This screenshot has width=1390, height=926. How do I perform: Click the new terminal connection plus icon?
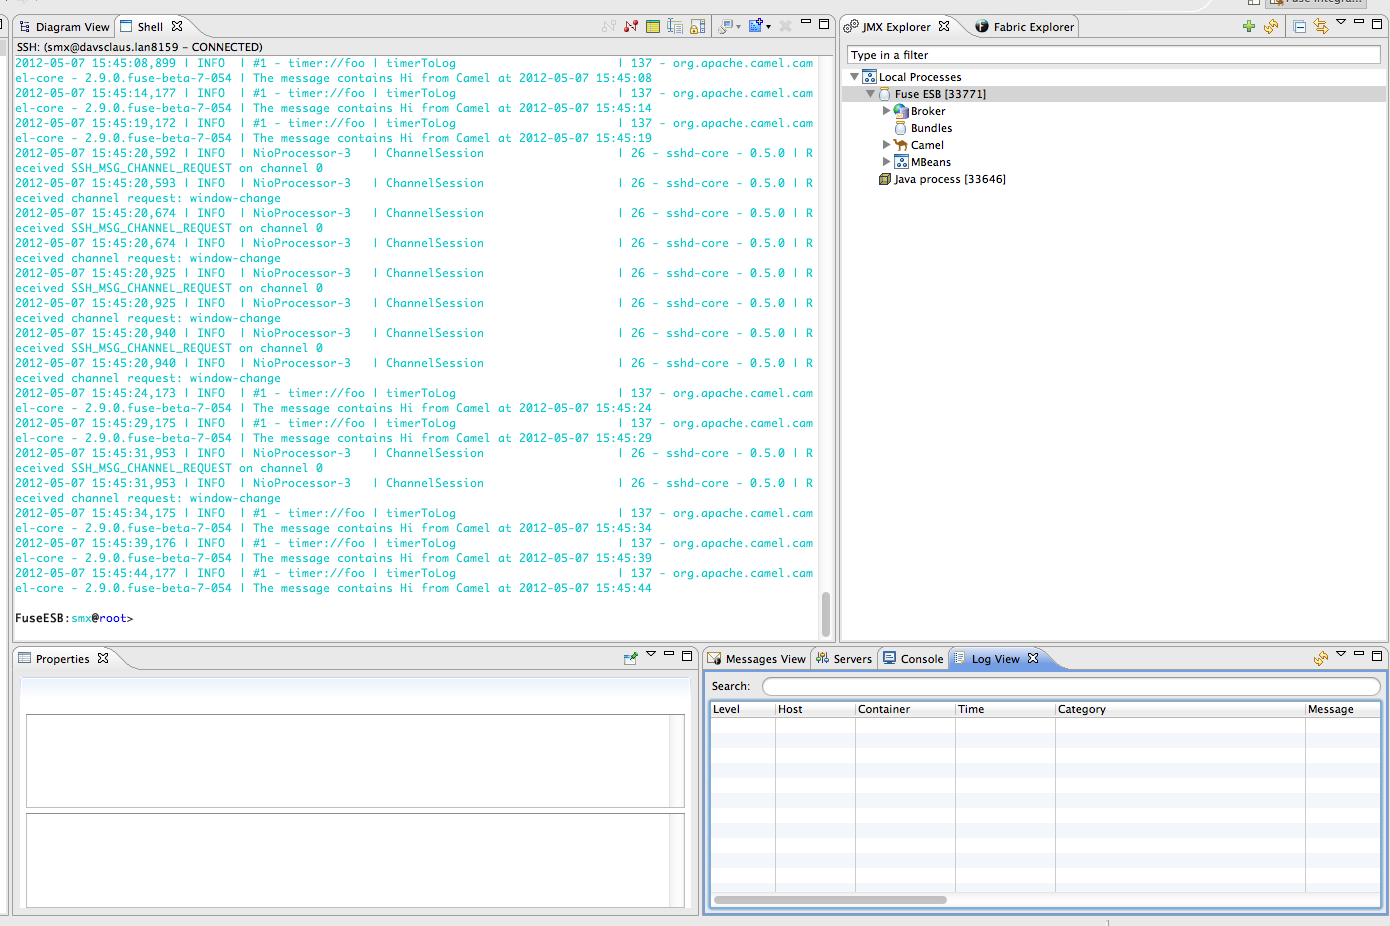[x=756, y=26]
